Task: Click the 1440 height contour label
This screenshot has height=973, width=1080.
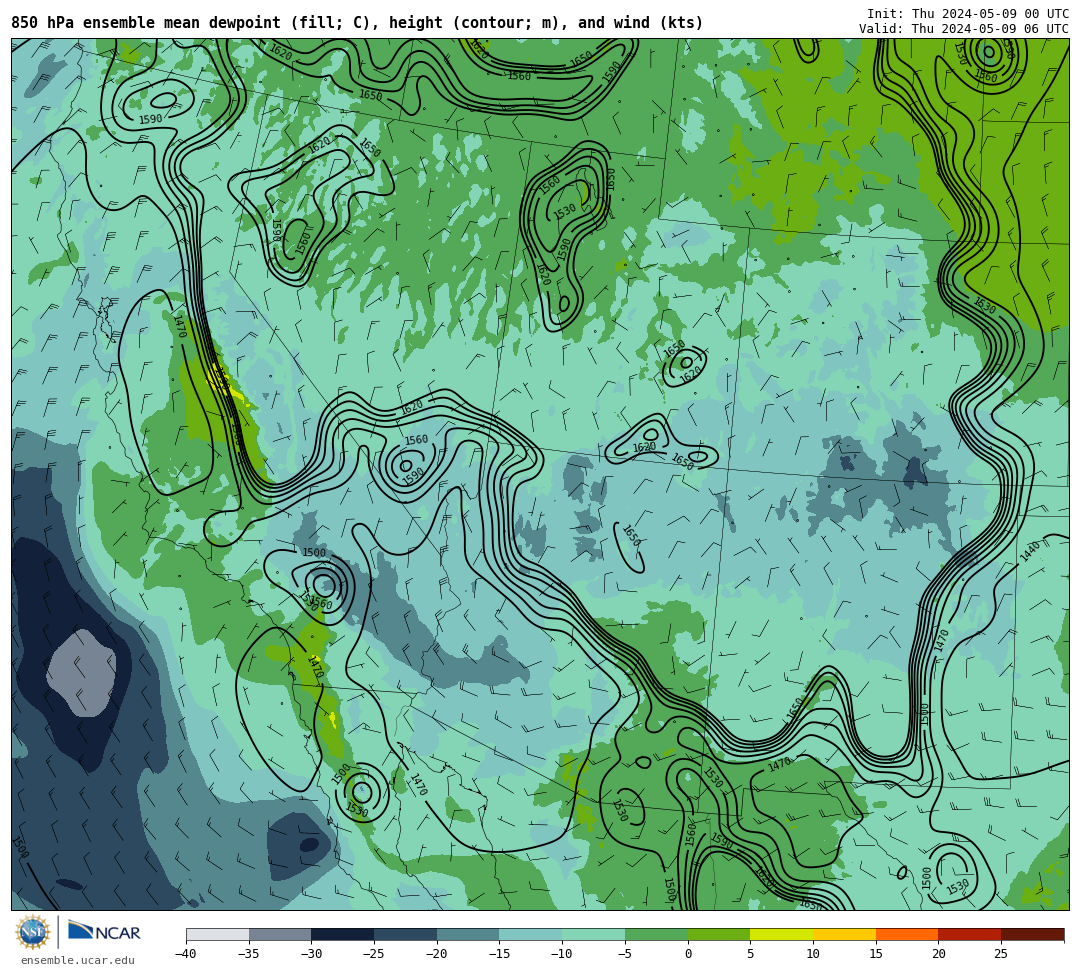Action: click(x=1030, y=551)
